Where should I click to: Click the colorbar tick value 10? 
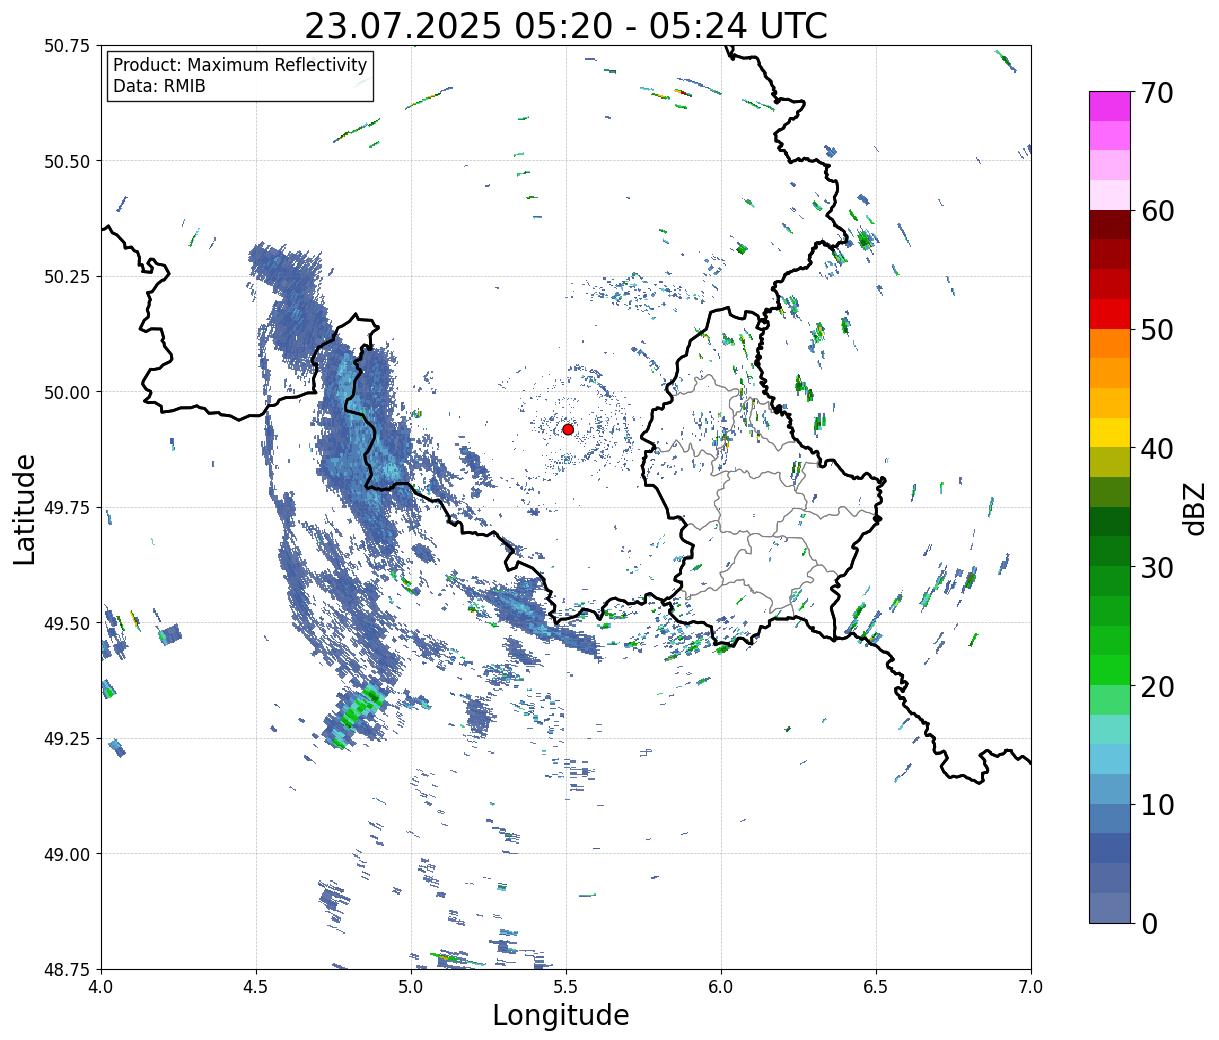[x=1156, y=804]
